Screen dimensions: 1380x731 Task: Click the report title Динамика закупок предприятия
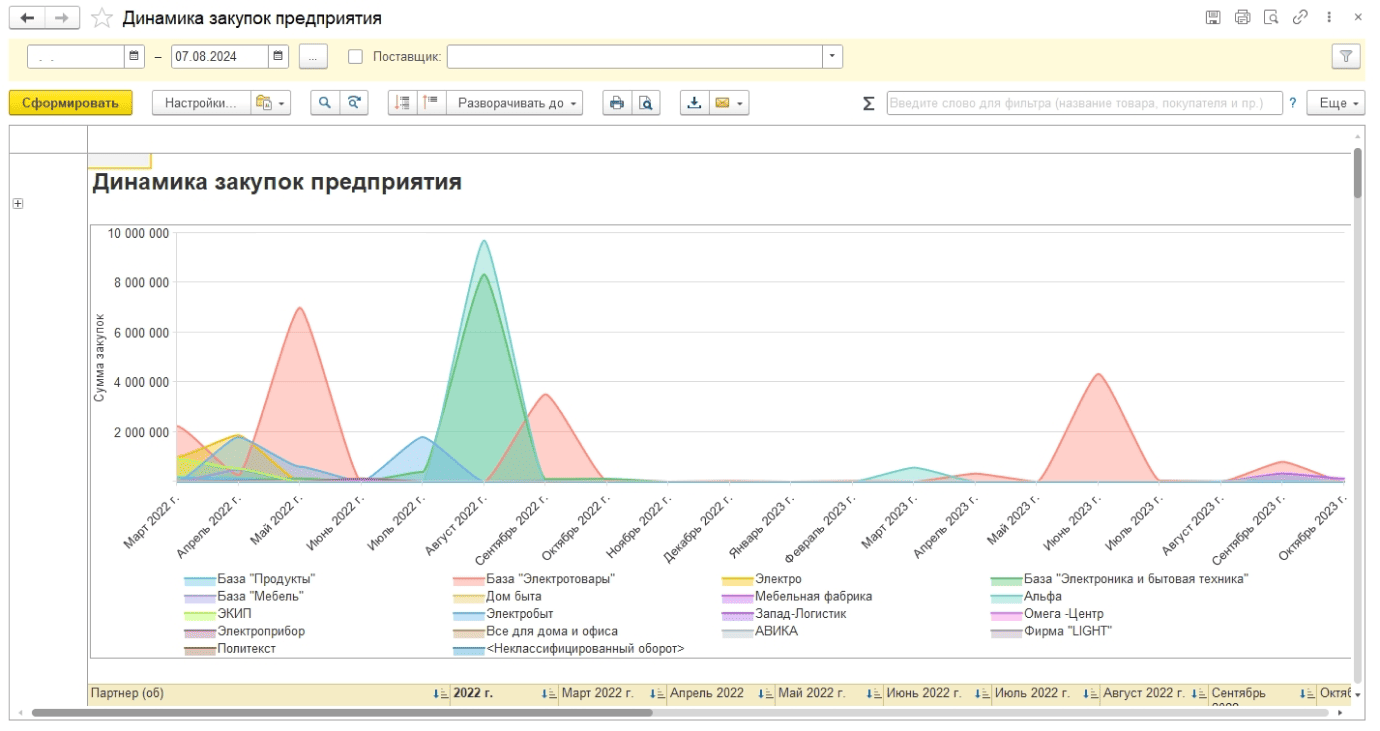(x=277, y=182)
